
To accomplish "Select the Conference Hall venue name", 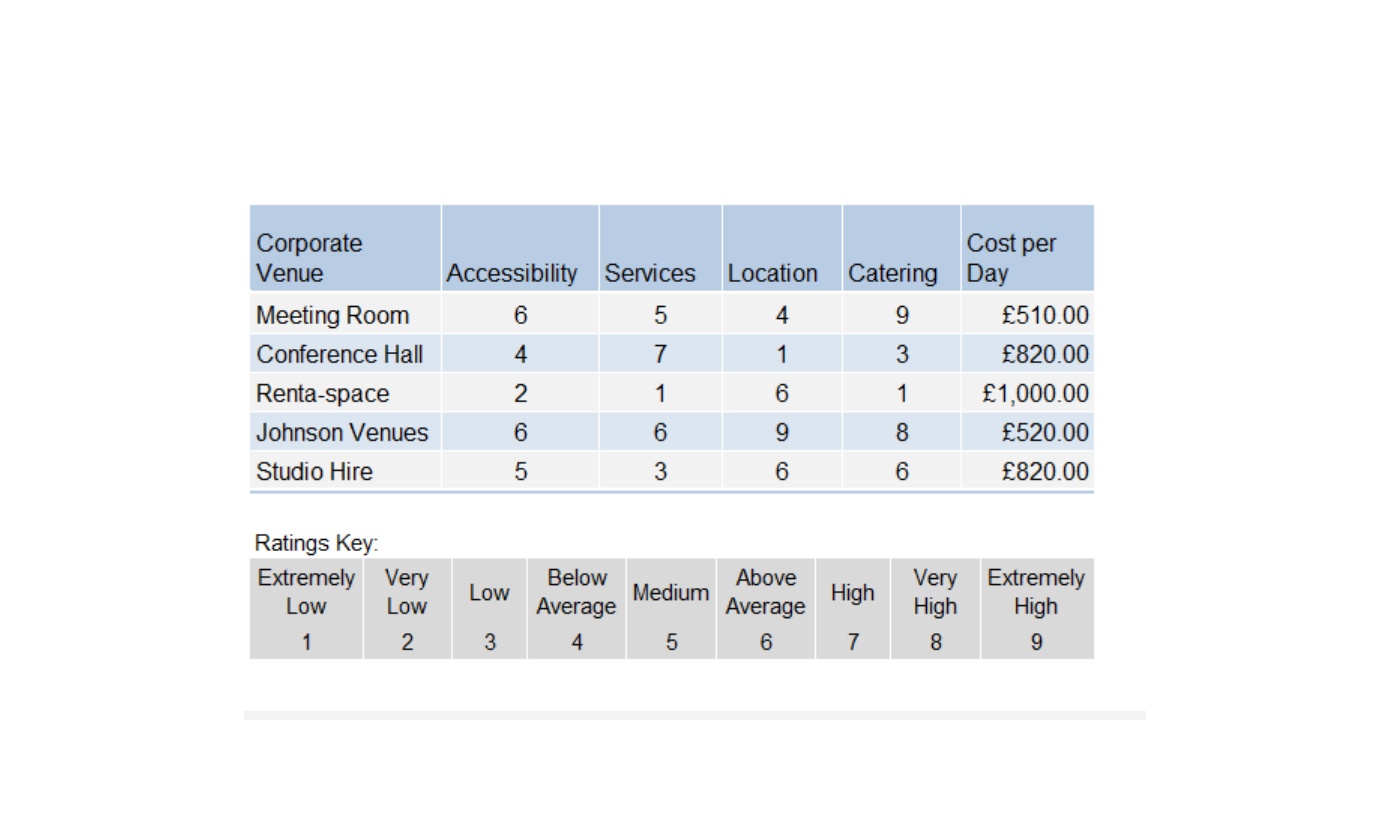I will pos(339,354).
